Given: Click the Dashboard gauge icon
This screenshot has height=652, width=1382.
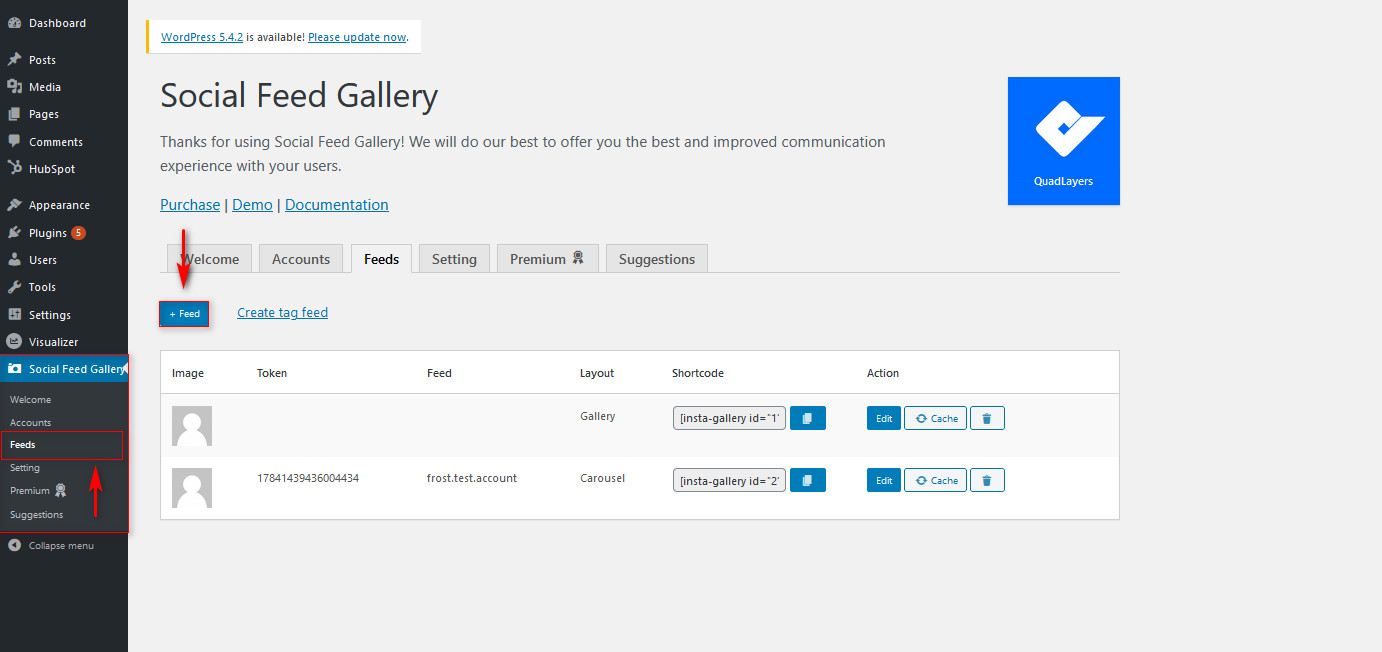Looking at the screenshot, I should point(14,23).
